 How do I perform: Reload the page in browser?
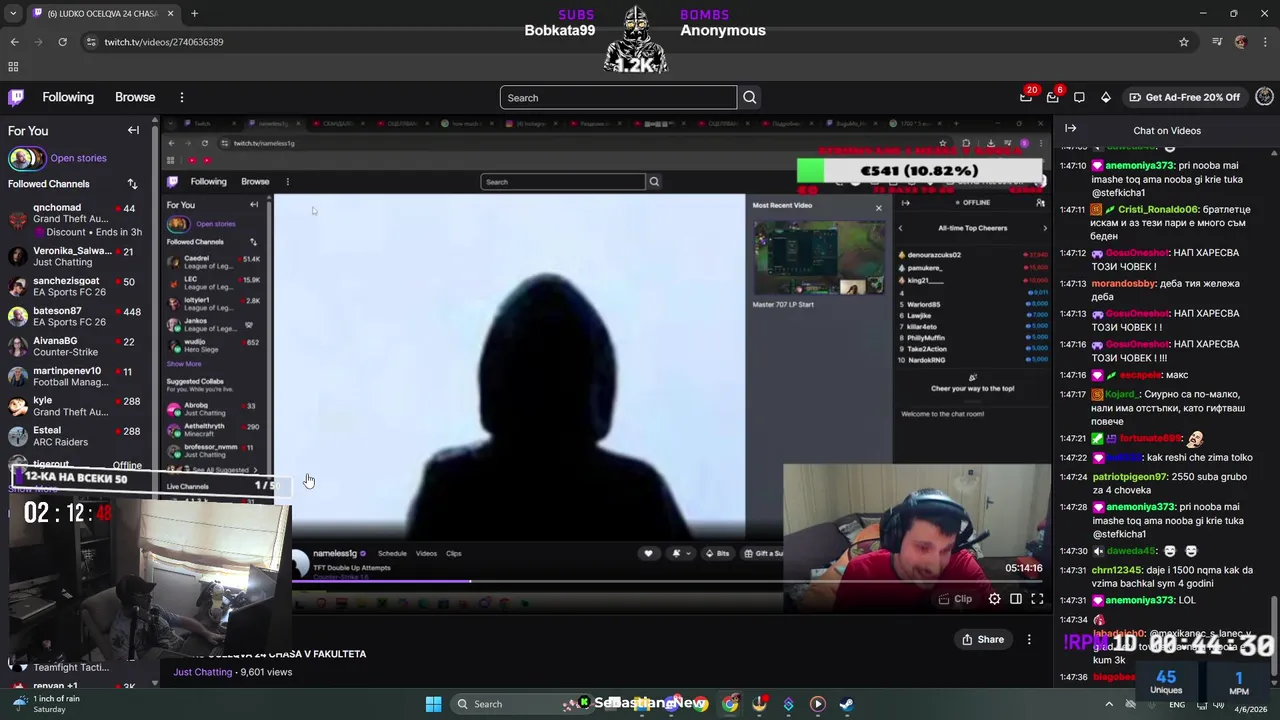62,42
